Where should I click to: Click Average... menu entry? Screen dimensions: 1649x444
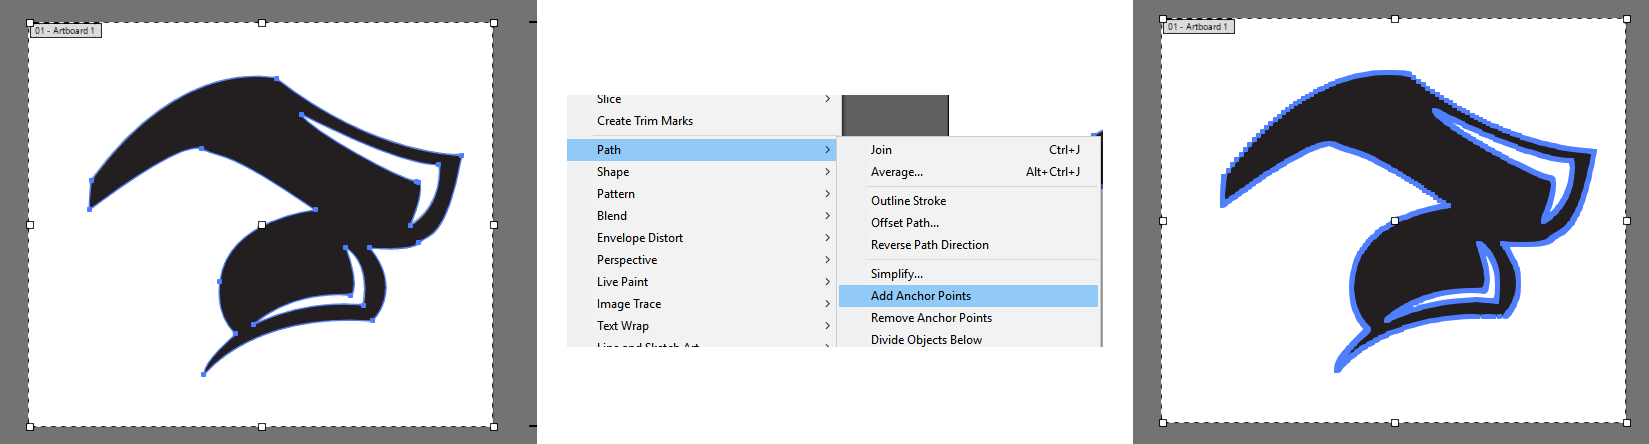click(896, 172)
